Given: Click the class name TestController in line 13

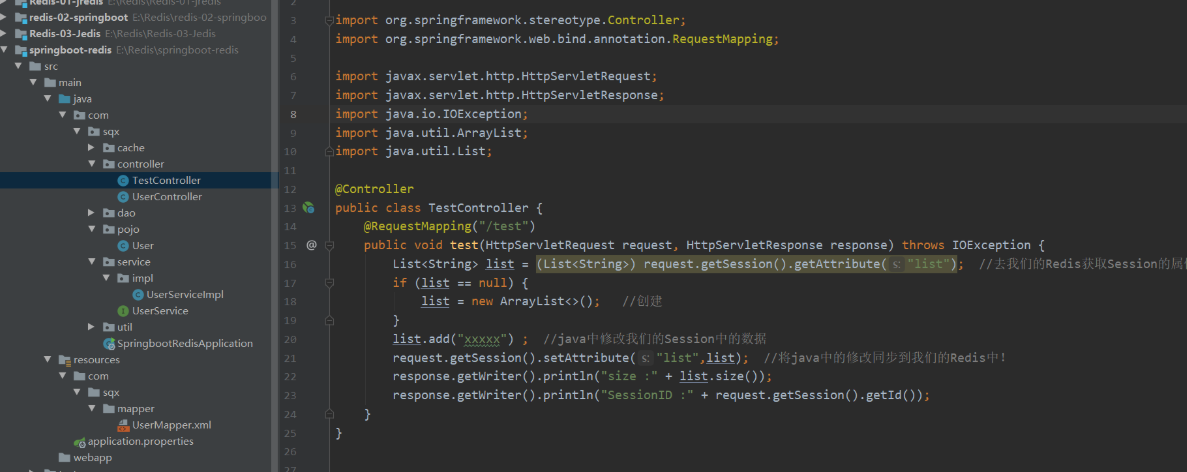Looking at the screenshot, I should click(478, 207).
